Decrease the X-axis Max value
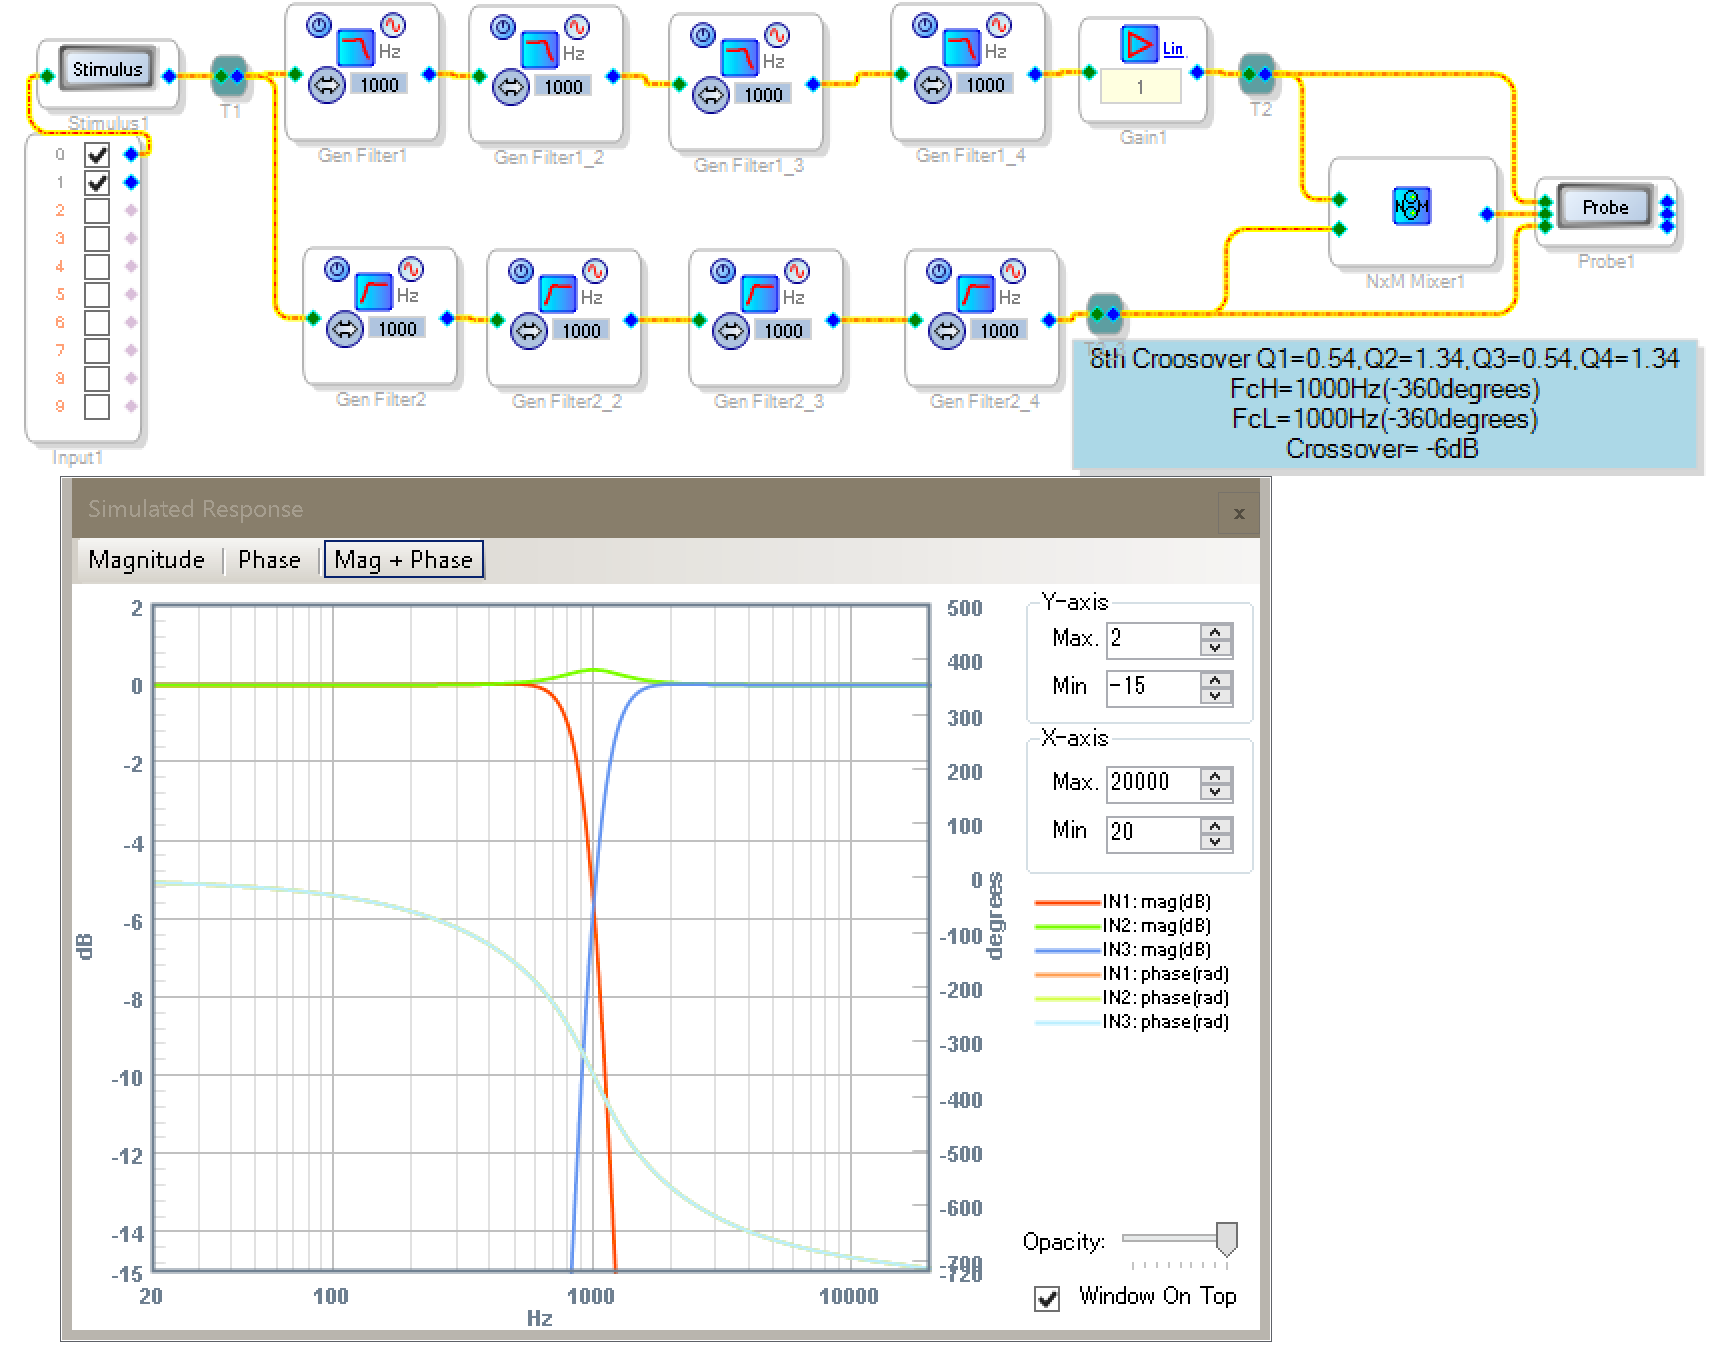 click(x=1215, y=791)
